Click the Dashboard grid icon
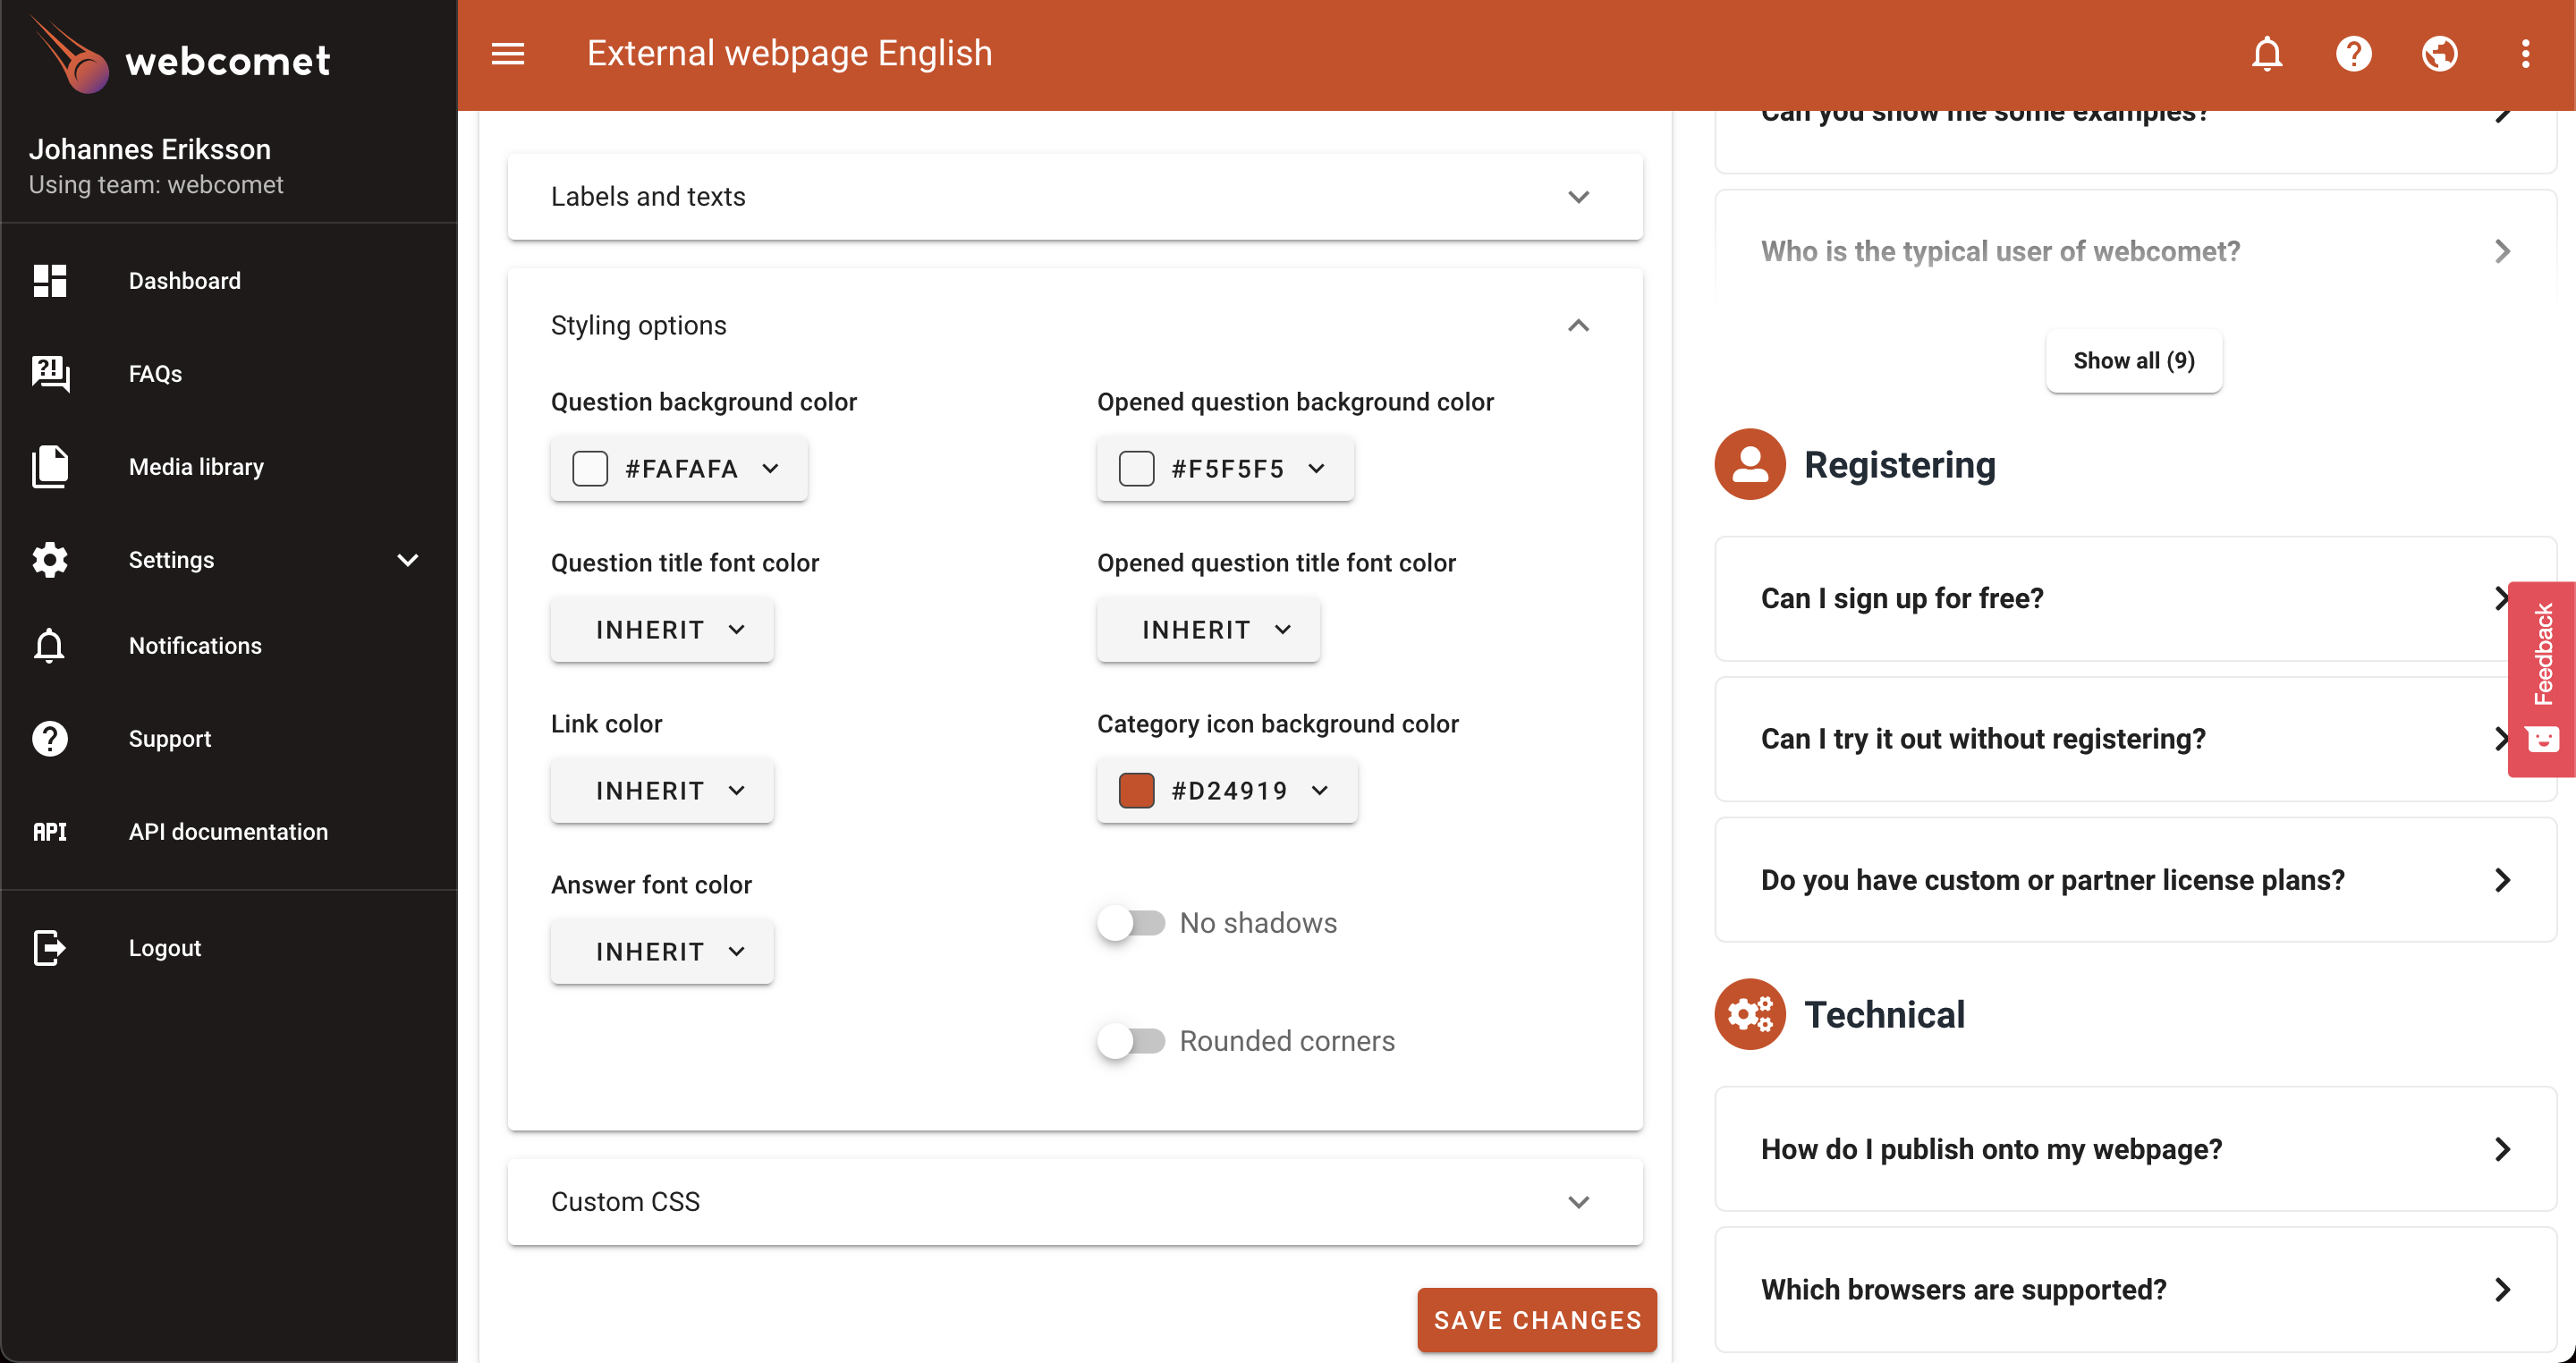 (x=49, y=281)
